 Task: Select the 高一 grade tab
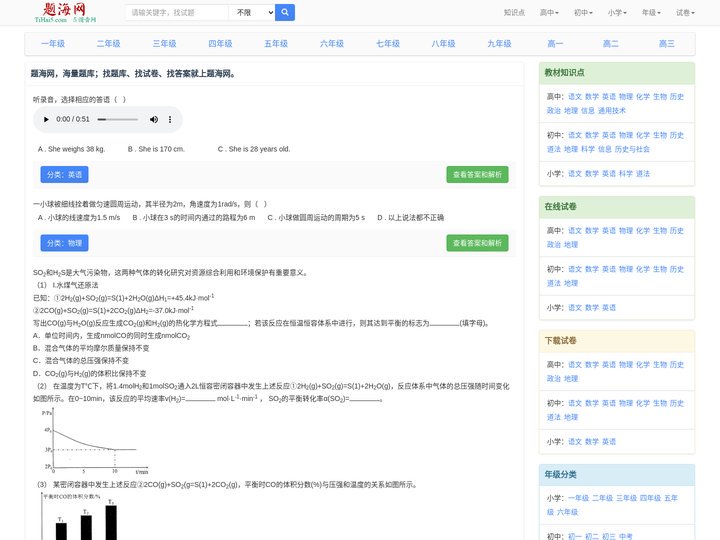pos(555,44)
